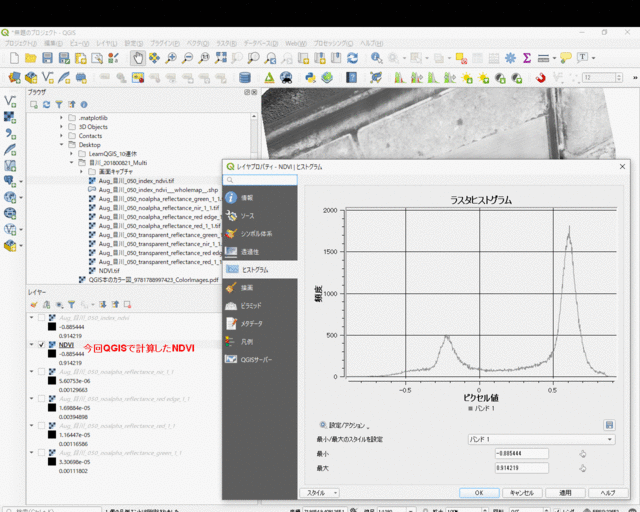Open the Metadata tab in layer properties

[260, 323]
